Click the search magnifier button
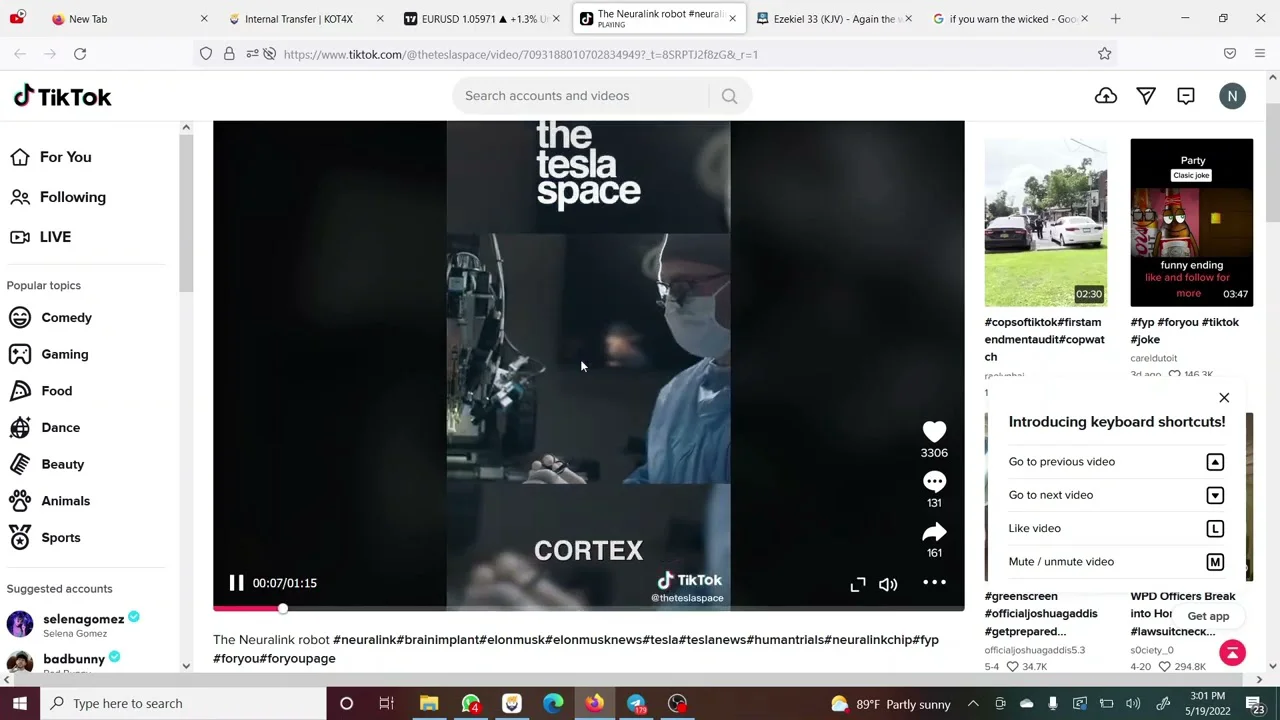The image size is (1280, 720). (x=729, y=96)
